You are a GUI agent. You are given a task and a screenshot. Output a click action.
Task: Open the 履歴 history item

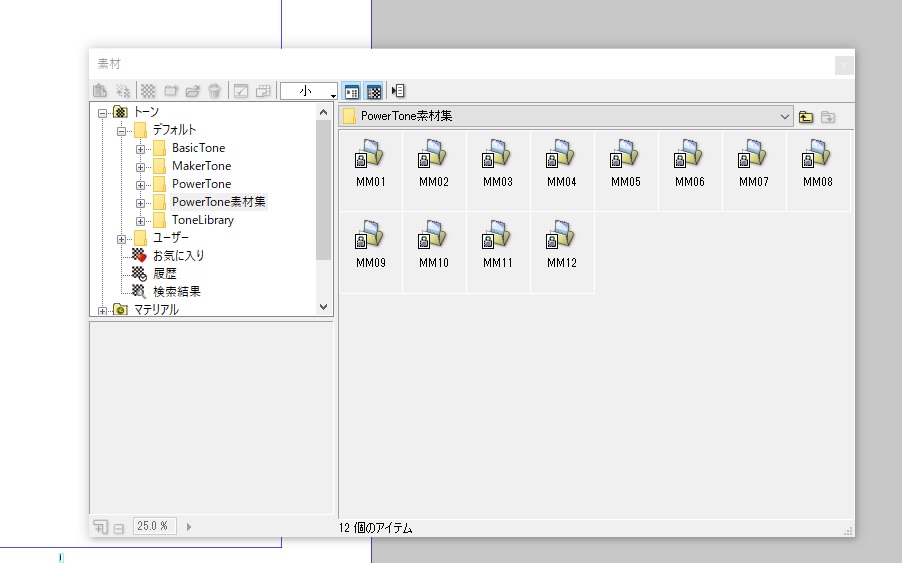[165, 274]
